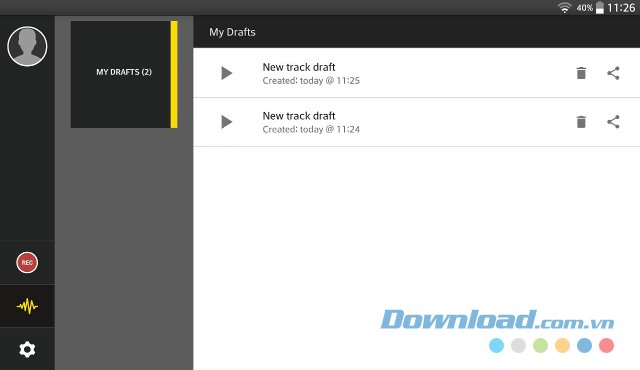This screenshot has width=640, height=370.
Task: Start recording with the REC button
Action: (27, 262)
